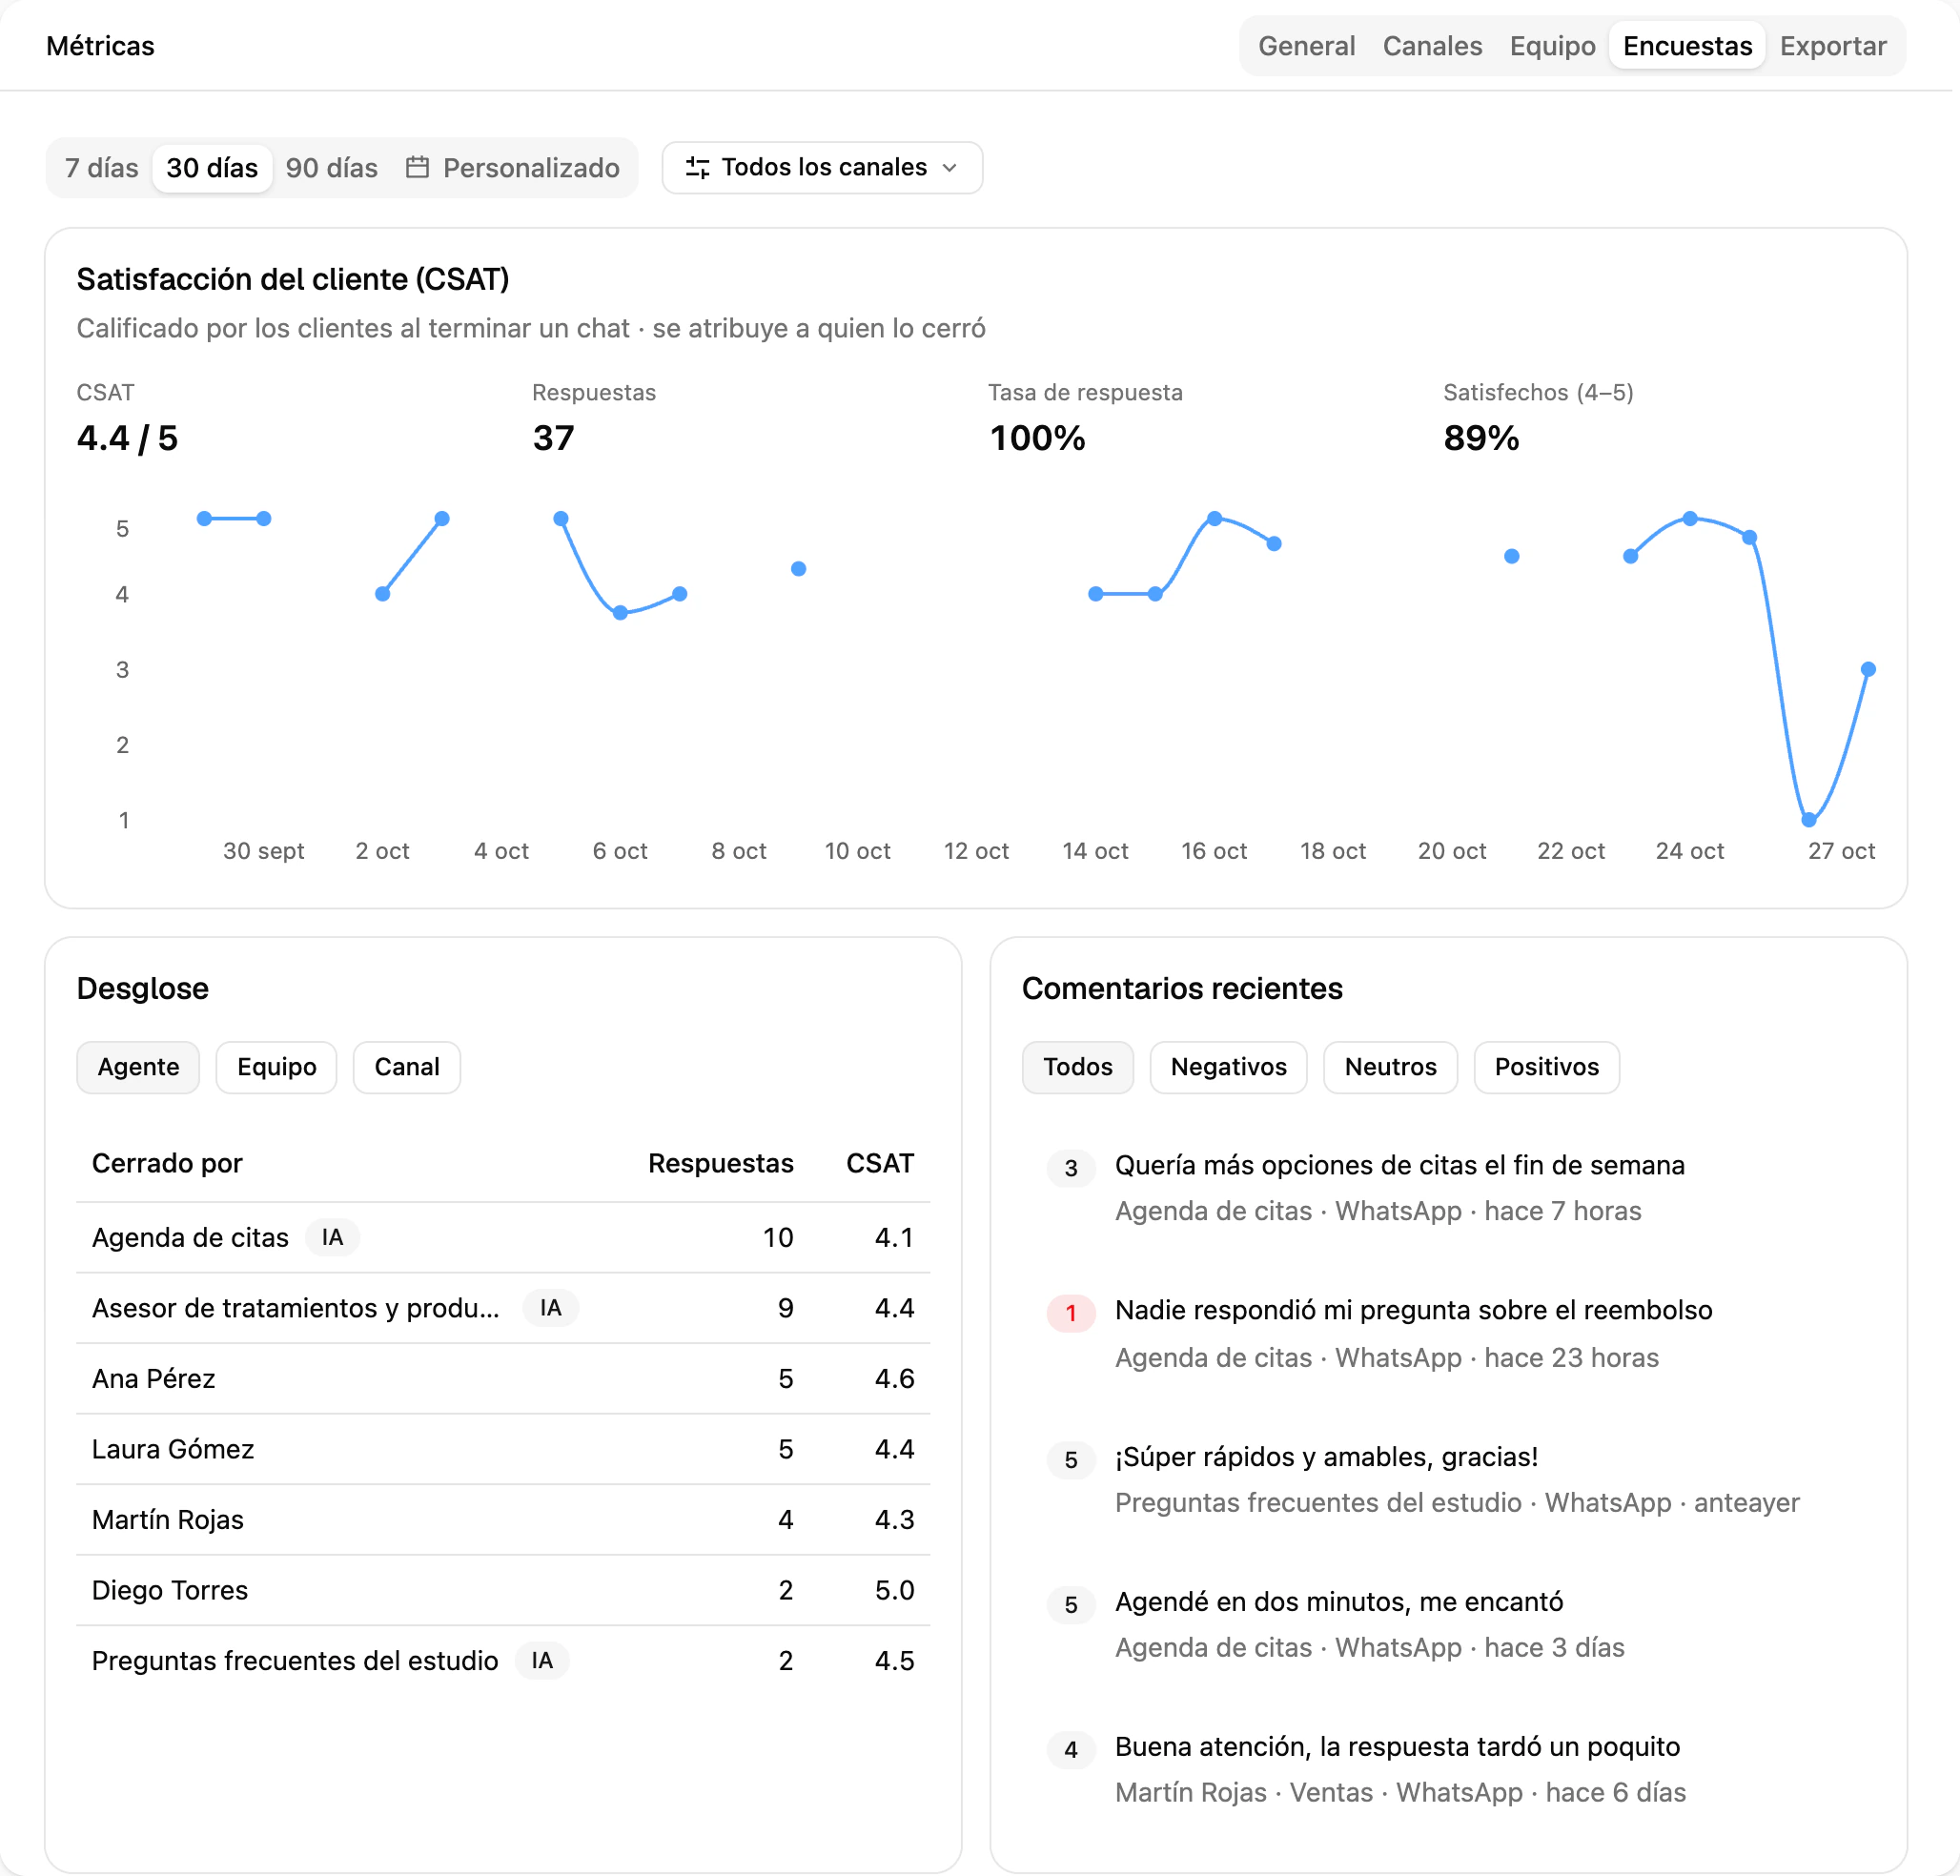
Task: Click the filter sliders icon in channel selector
Action: pos(697,167)
